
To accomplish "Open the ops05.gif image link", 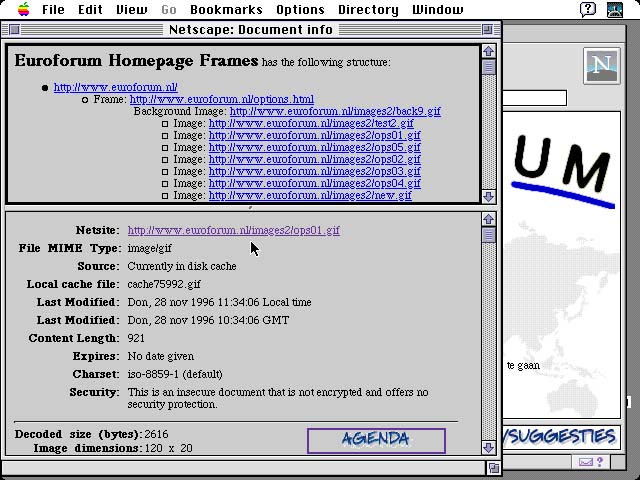I will pos(314,147).
